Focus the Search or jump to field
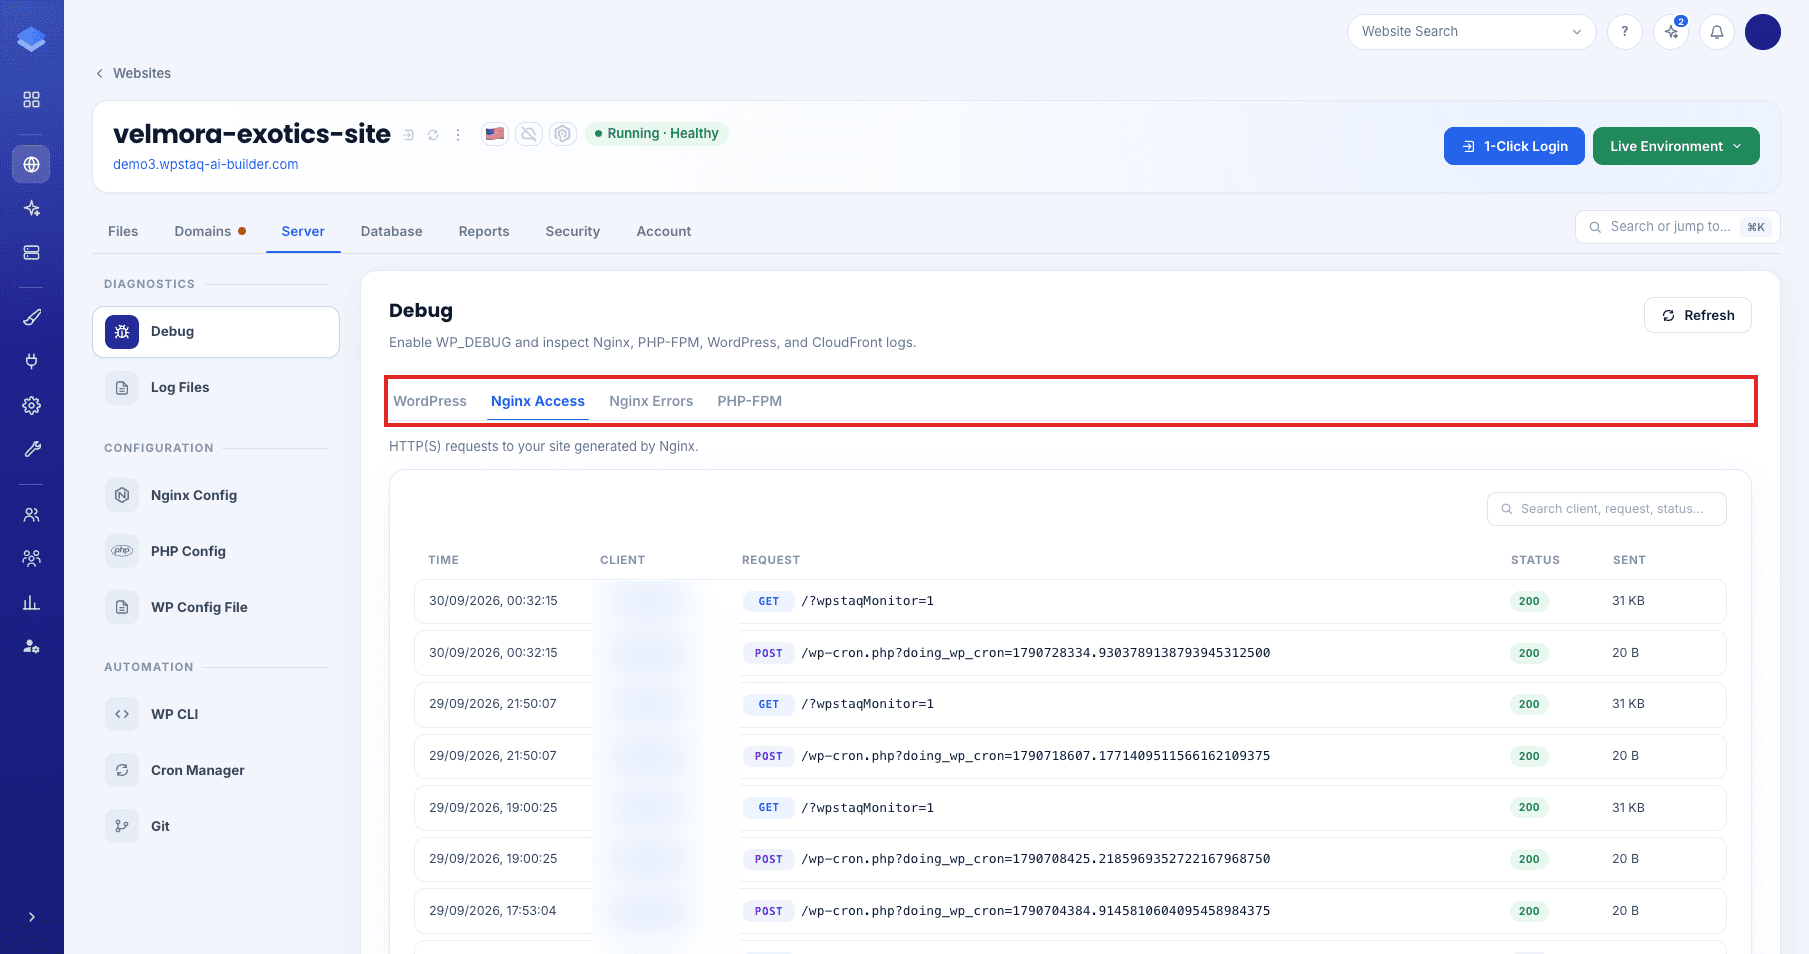Screen dimensions: 1809x954 1678,227
